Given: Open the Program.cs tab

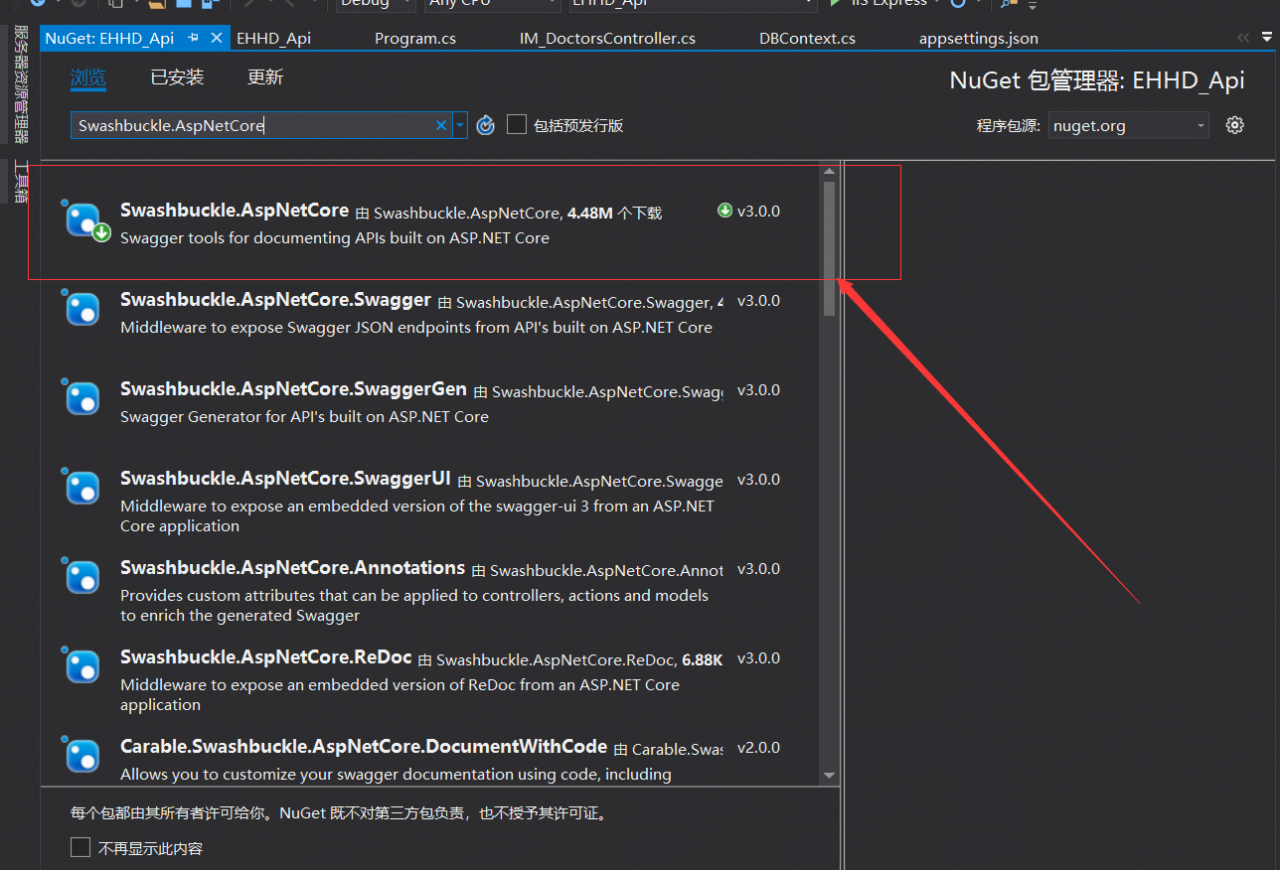Looking at the screenshot, I should [x=415, y=38].
